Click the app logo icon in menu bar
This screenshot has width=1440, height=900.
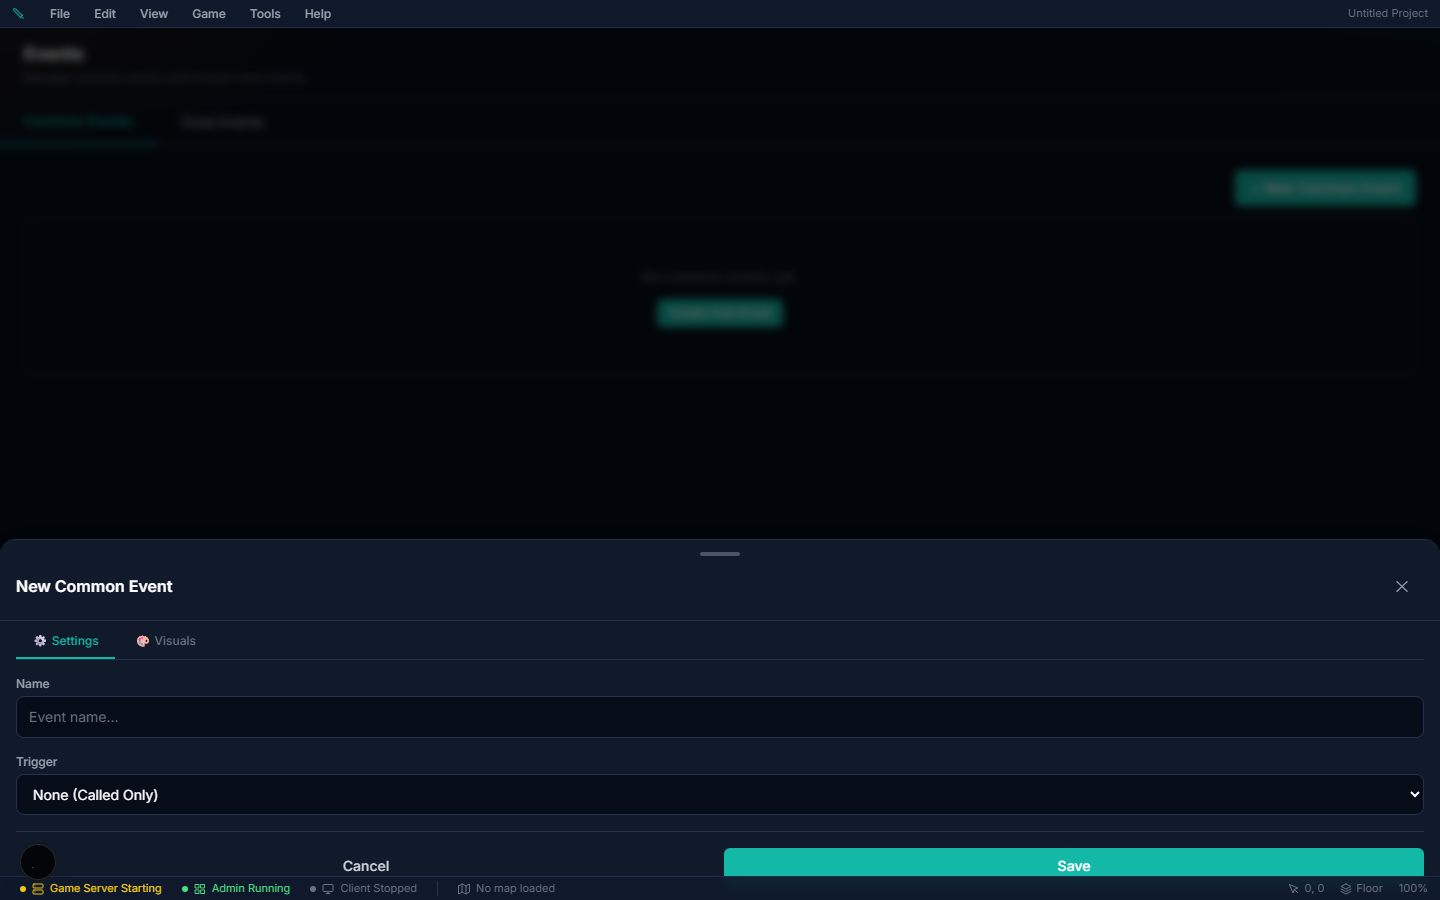click(18, 13)
